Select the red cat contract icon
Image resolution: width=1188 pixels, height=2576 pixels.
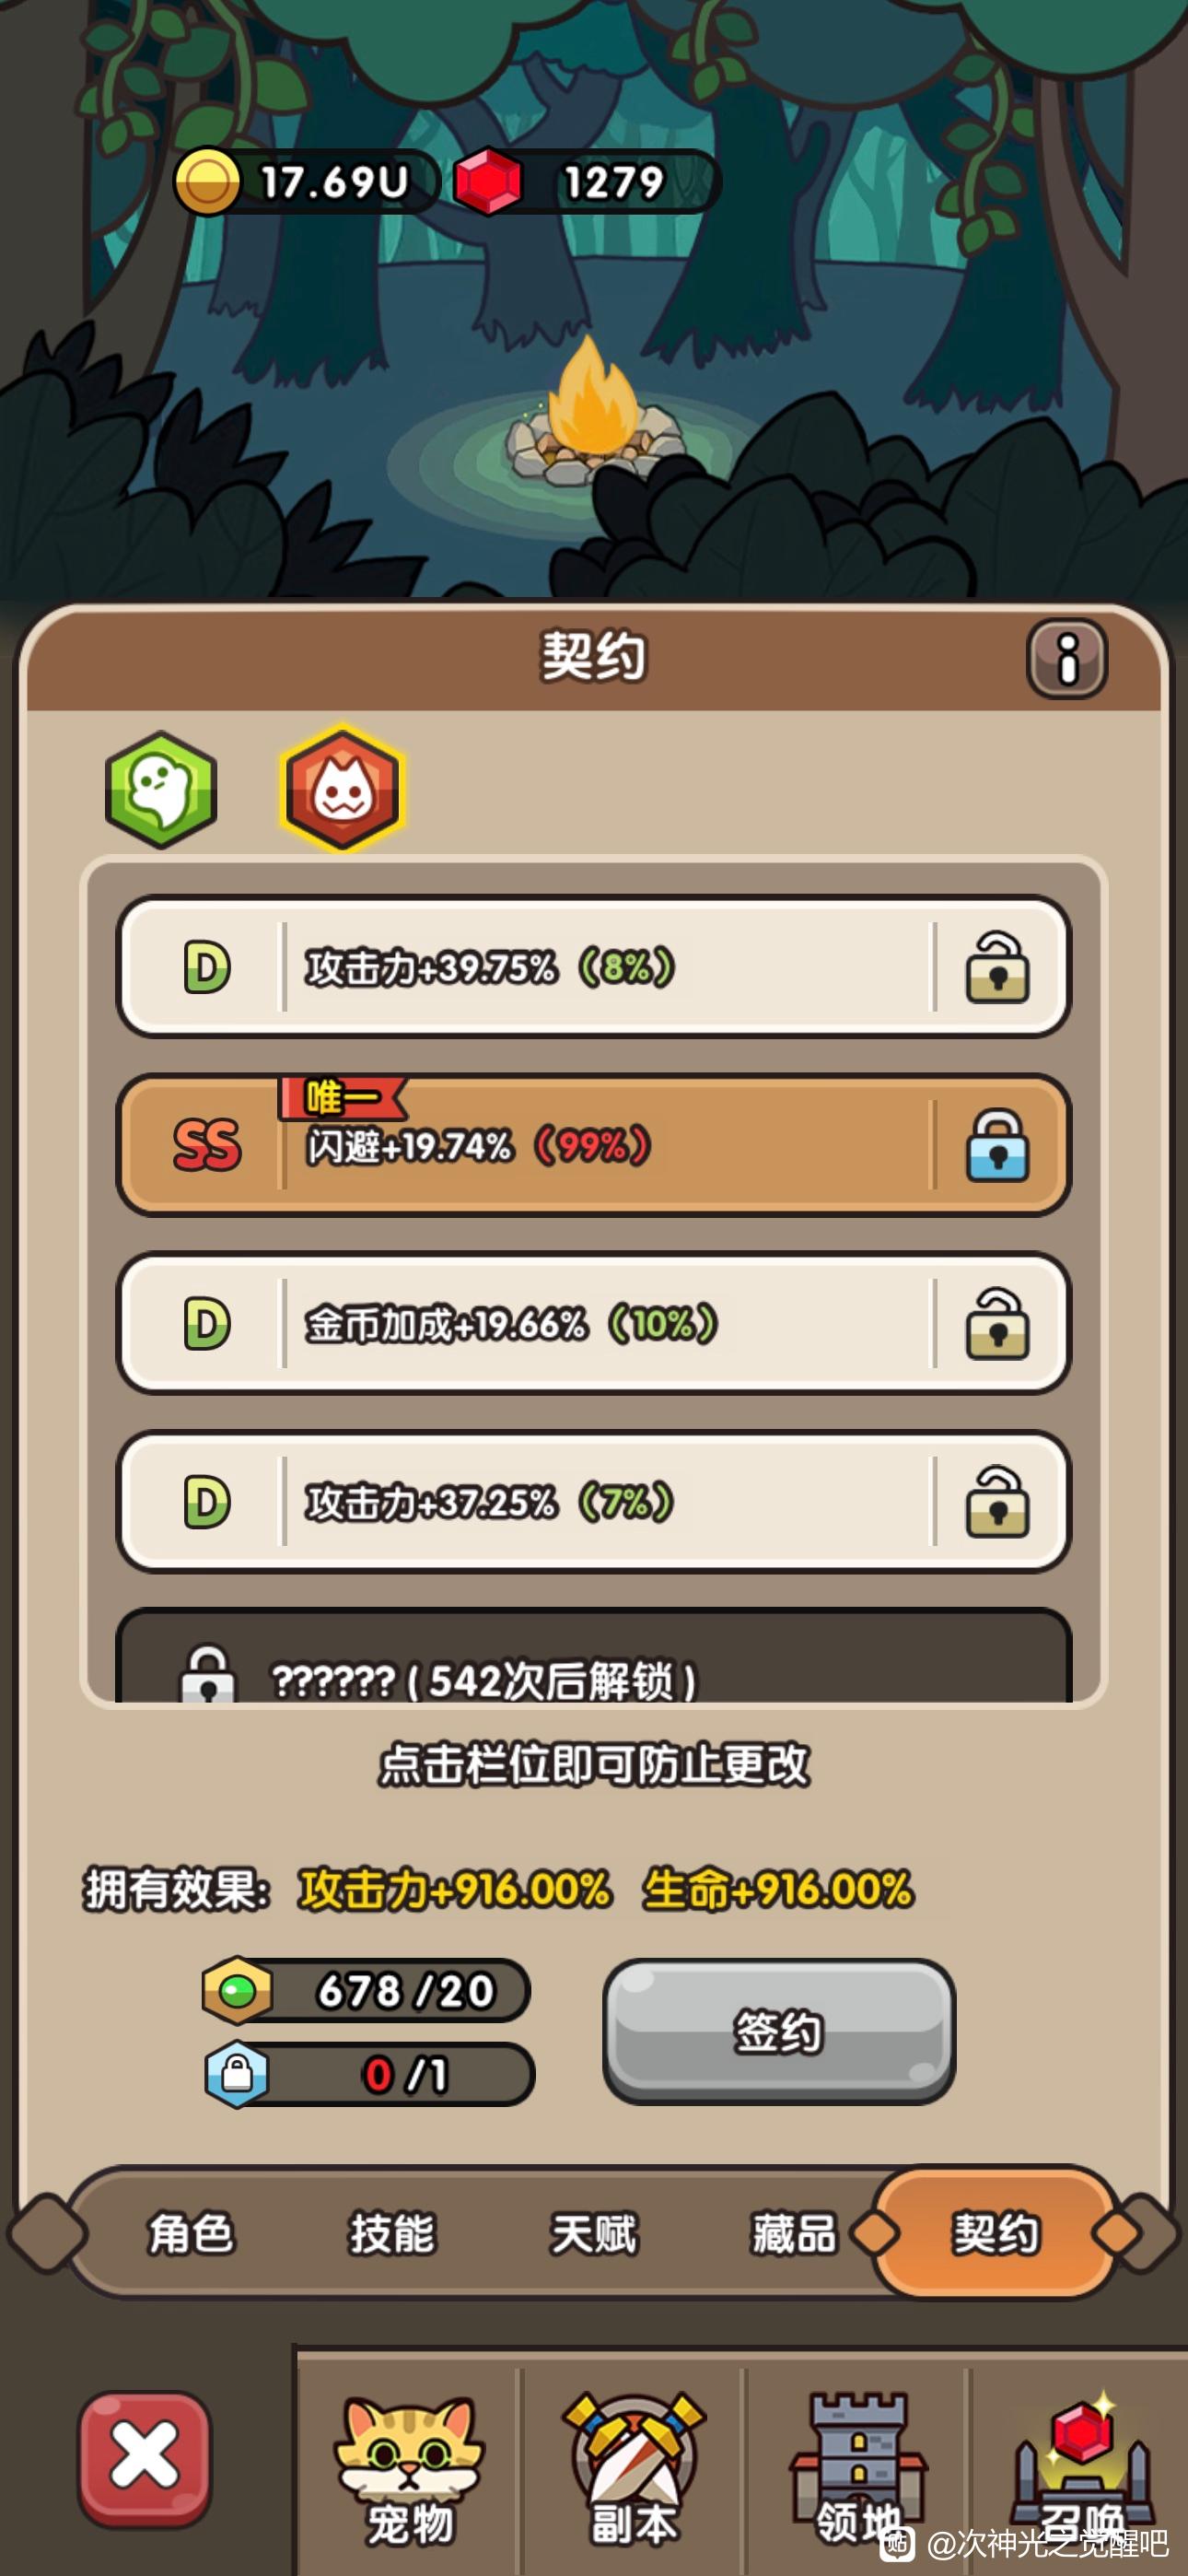coord(343,789)
